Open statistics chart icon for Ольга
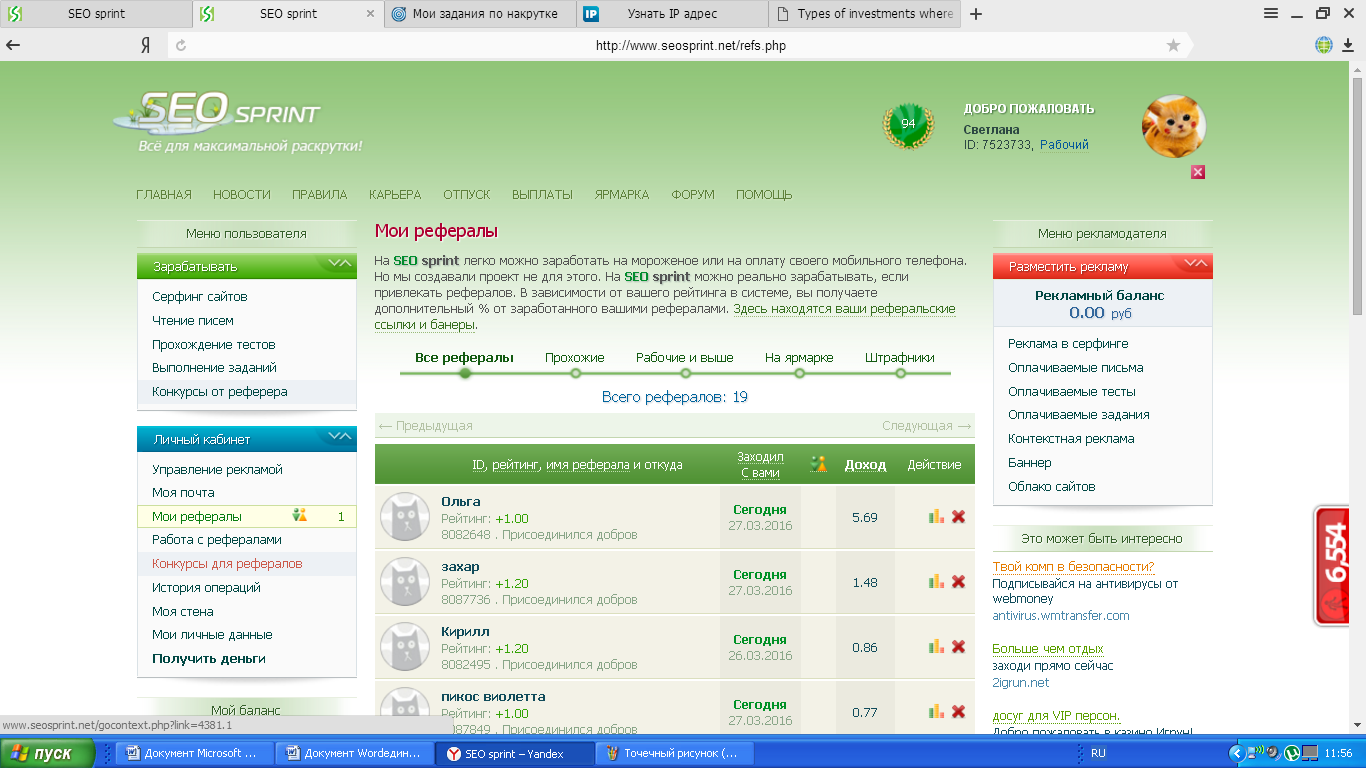Image resolution: width=1366 pixels, height=768 pixels. pos(937,517)
